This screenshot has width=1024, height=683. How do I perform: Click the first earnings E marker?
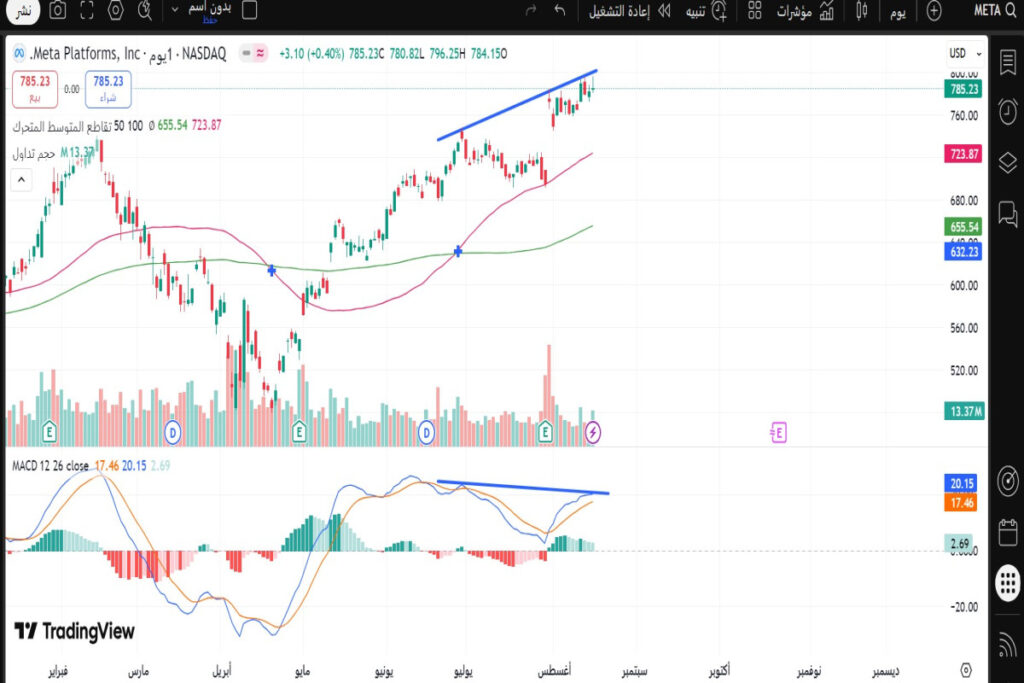(x=49, y=432)
